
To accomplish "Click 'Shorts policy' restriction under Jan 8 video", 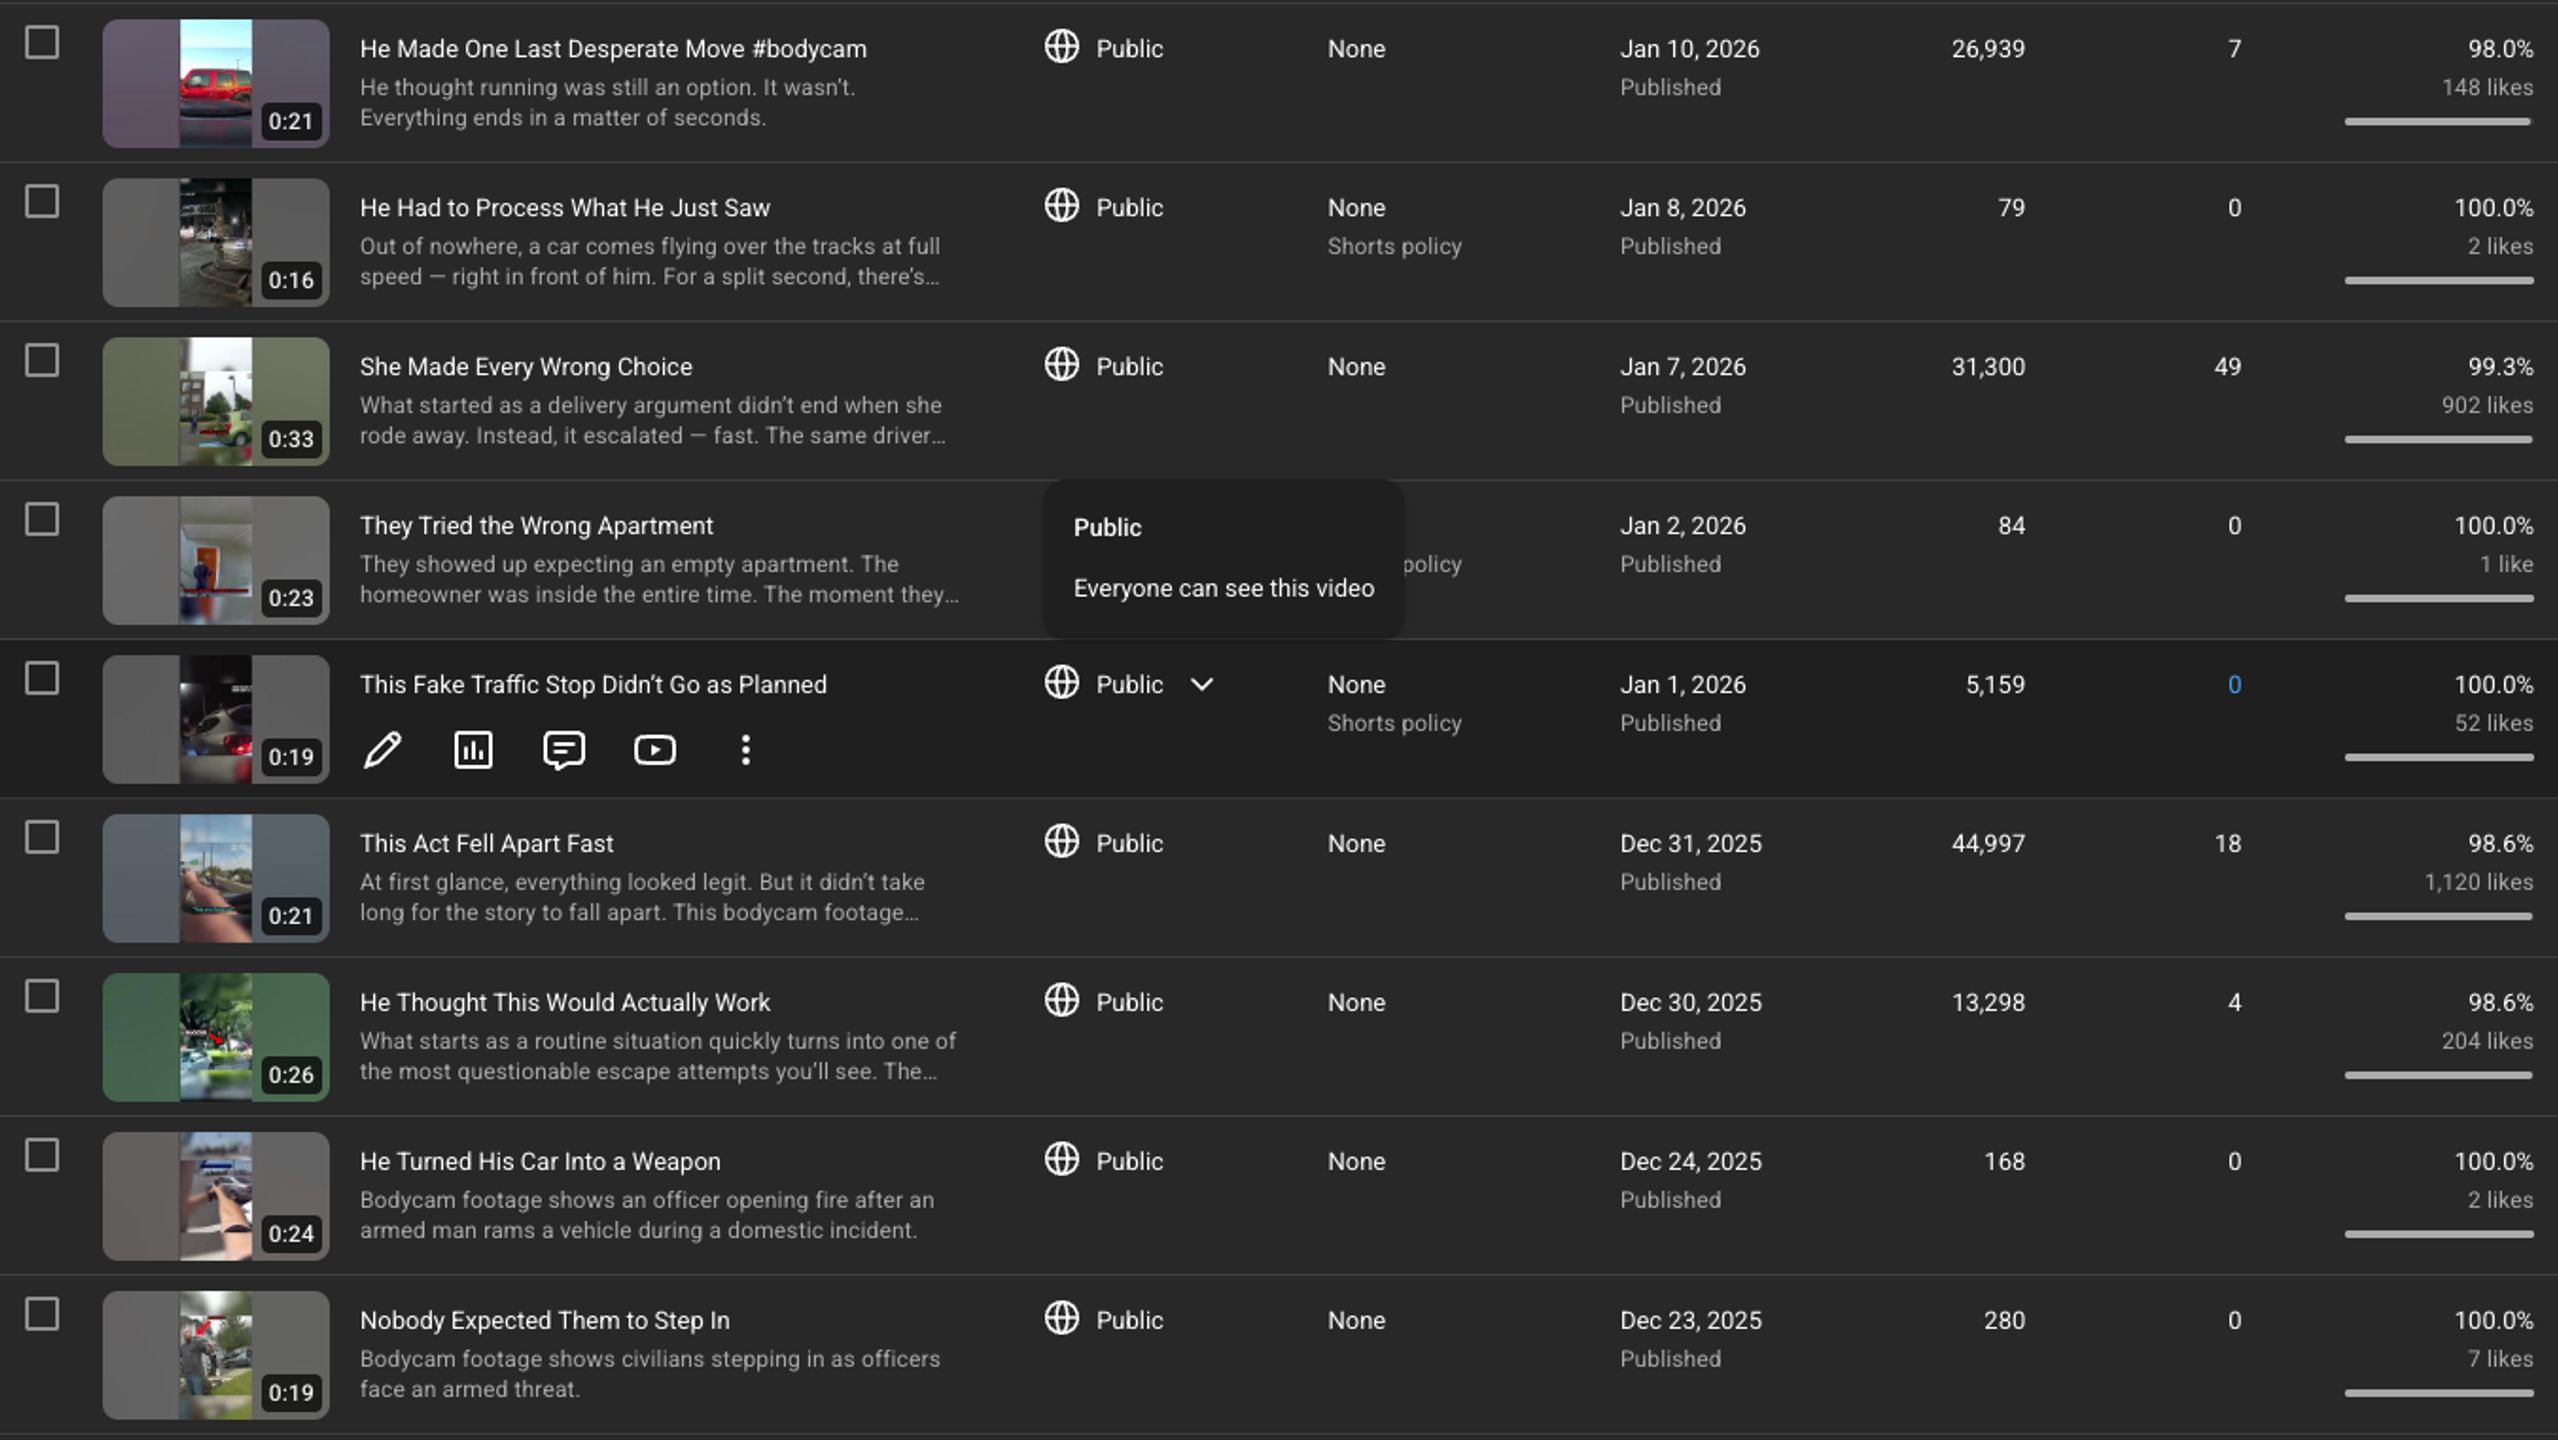I will coord(1394,246).
